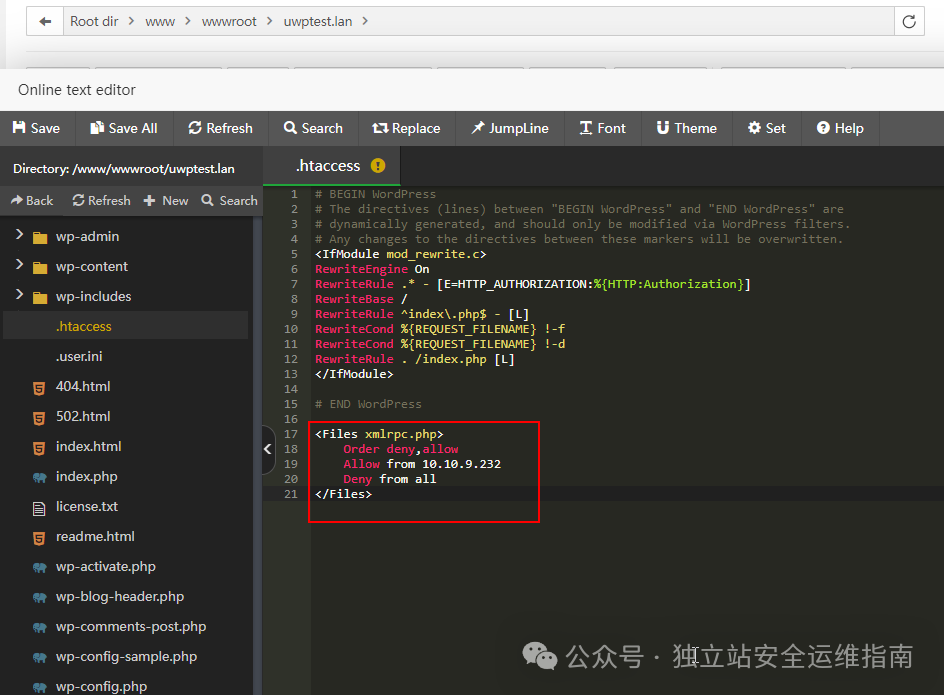
Task: Open the wp-config.php file
Action: 101,687
